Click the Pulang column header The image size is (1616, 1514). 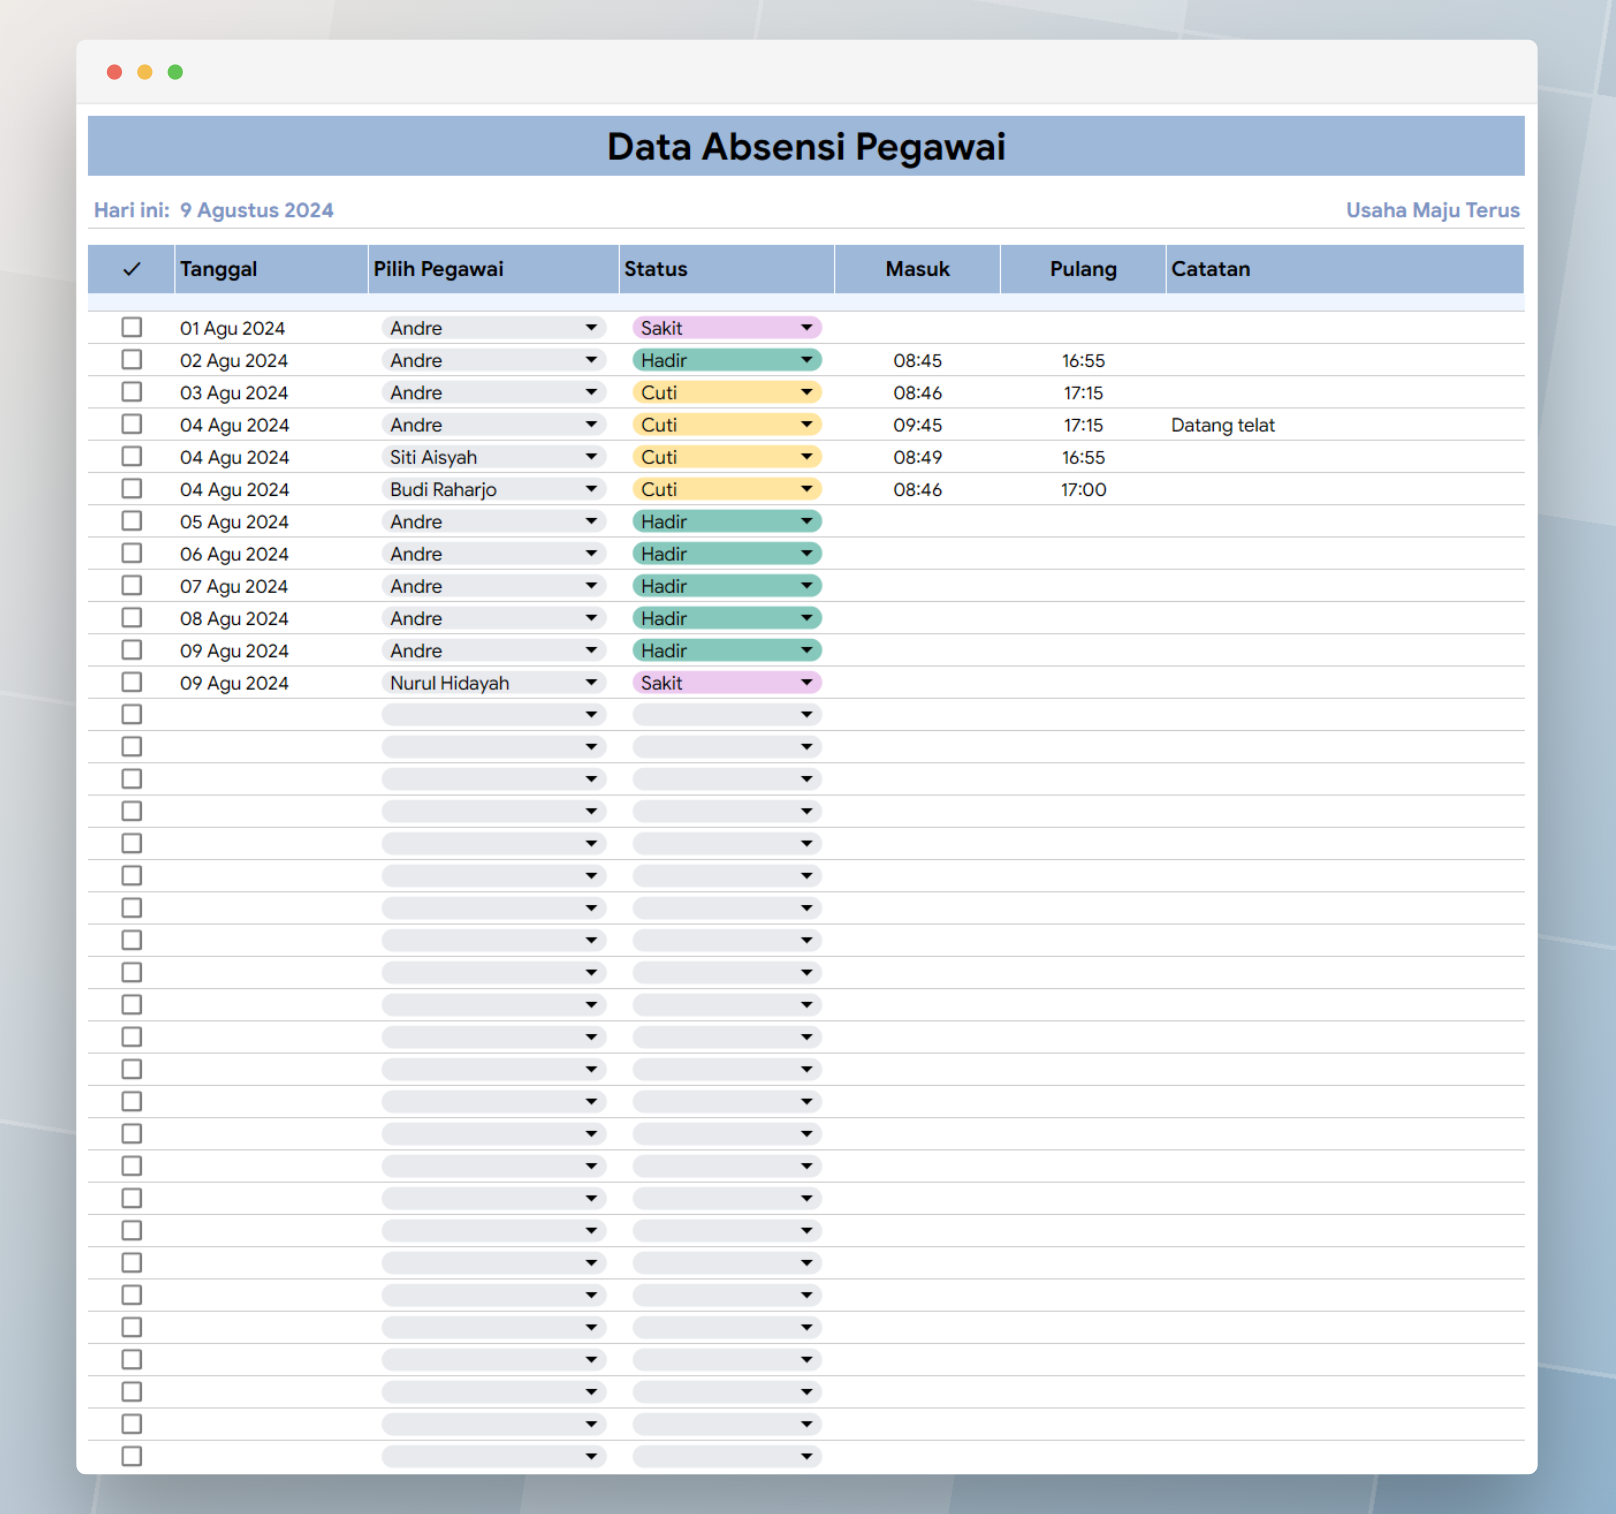coord(1083,269)
